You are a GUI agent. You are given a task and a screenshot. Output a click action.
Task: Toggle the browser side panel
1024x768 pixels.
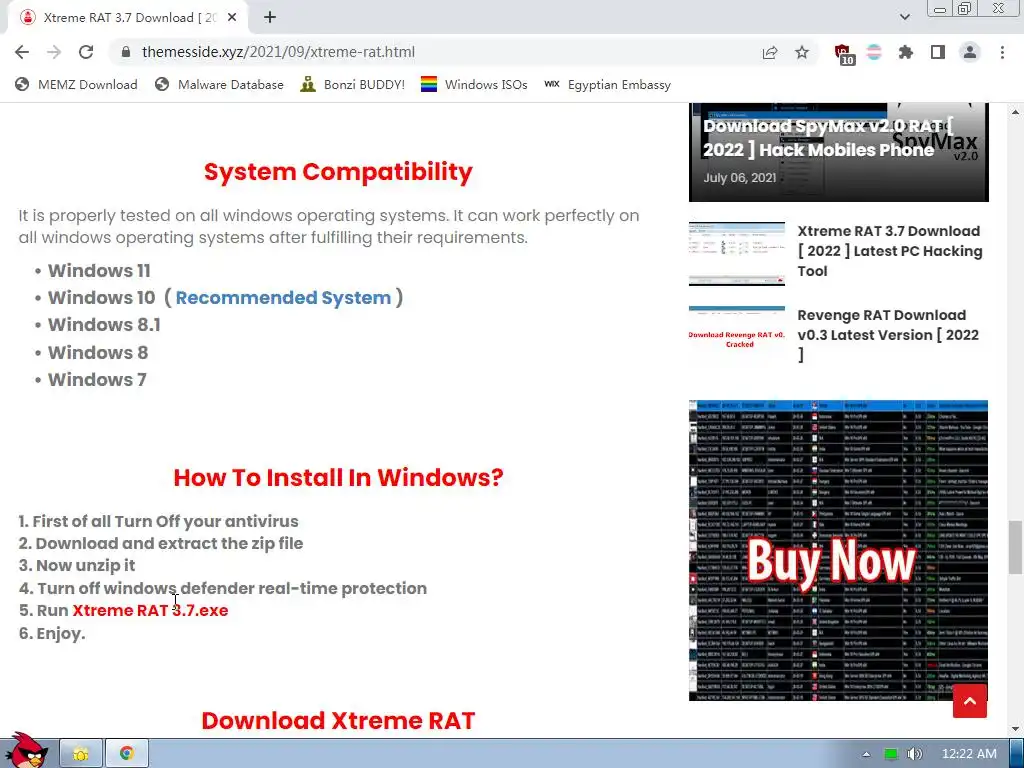938,52
